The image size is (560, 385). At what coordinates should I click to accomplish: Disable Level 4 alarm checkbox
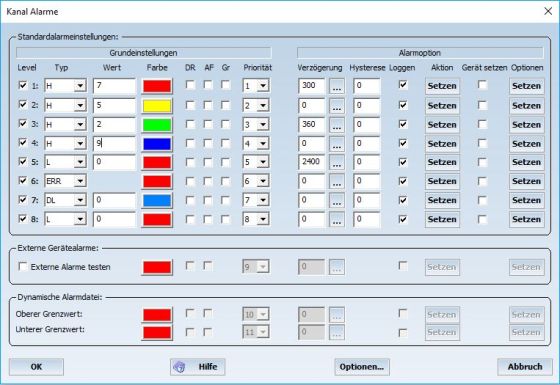[x=23, y=143]
